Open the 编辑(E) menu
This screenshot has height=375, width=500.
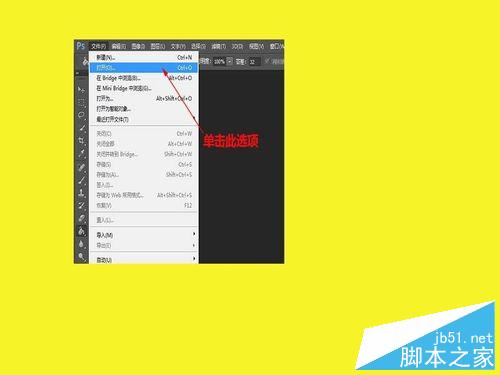click(x=119, y=46)
